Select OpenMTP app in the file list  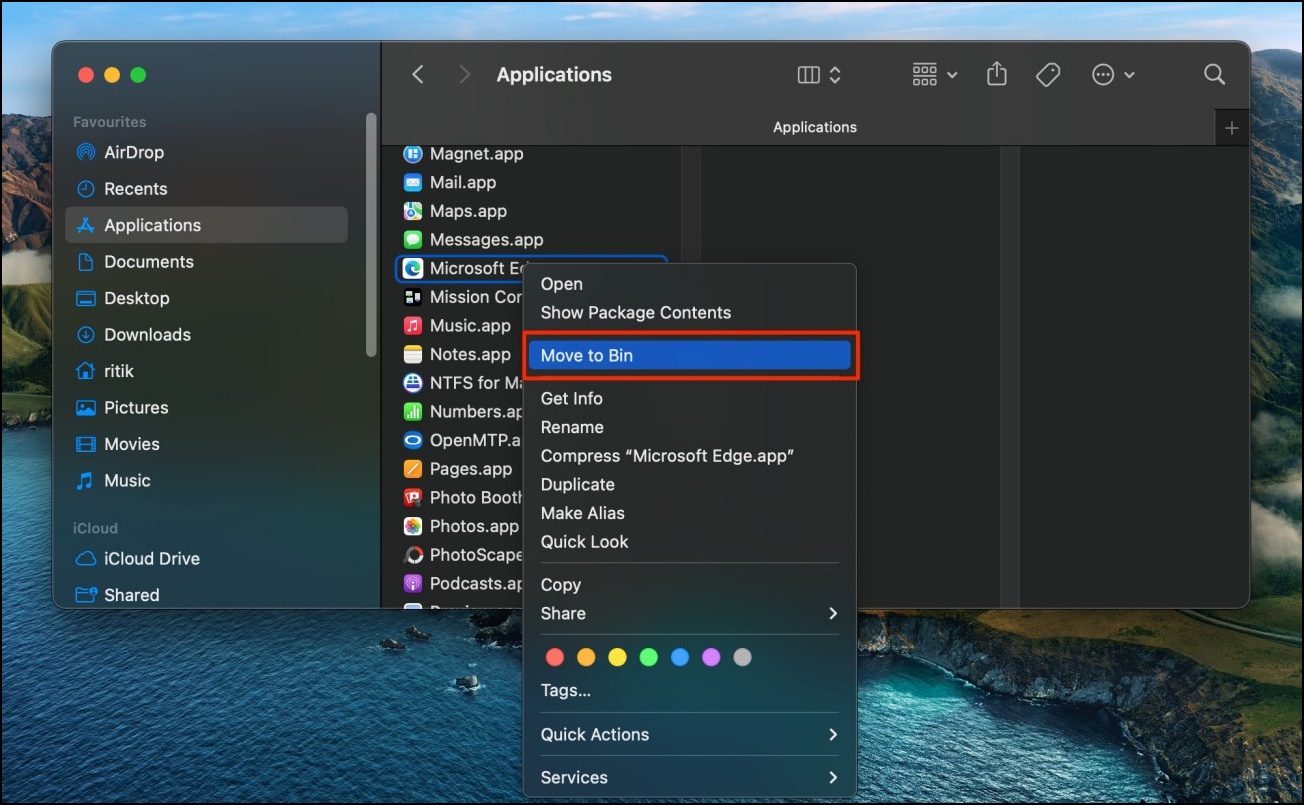tap(460, 440)
